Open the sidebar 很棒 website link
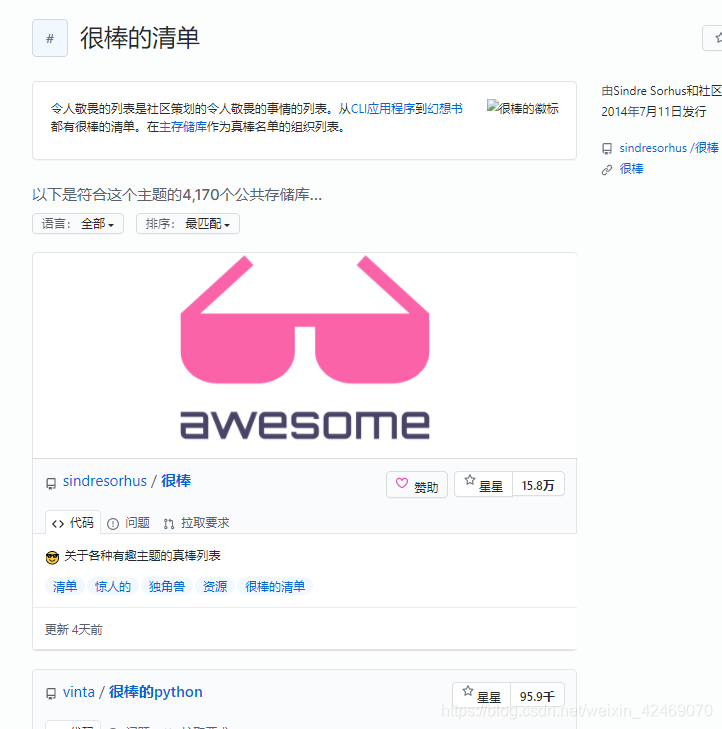The width and height of the screenshot is (722, 729). click(x=631, y=169)
